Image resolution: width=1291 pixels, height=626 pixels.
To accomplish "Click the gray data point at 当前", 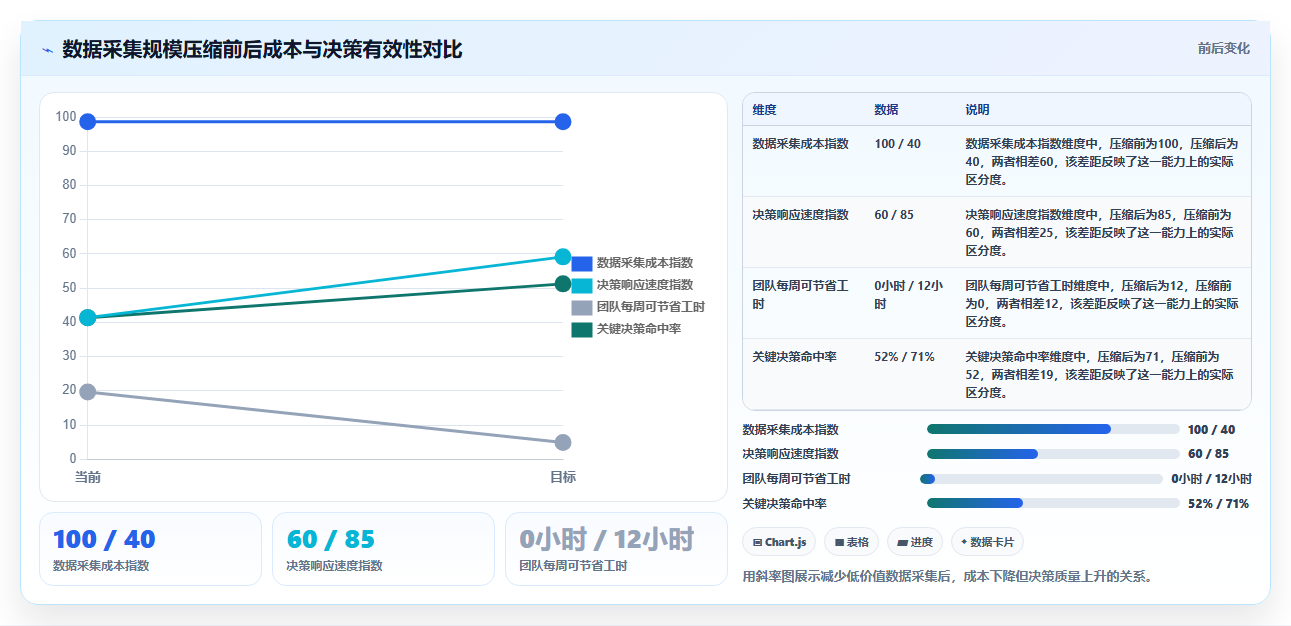I will coord(88,392).
